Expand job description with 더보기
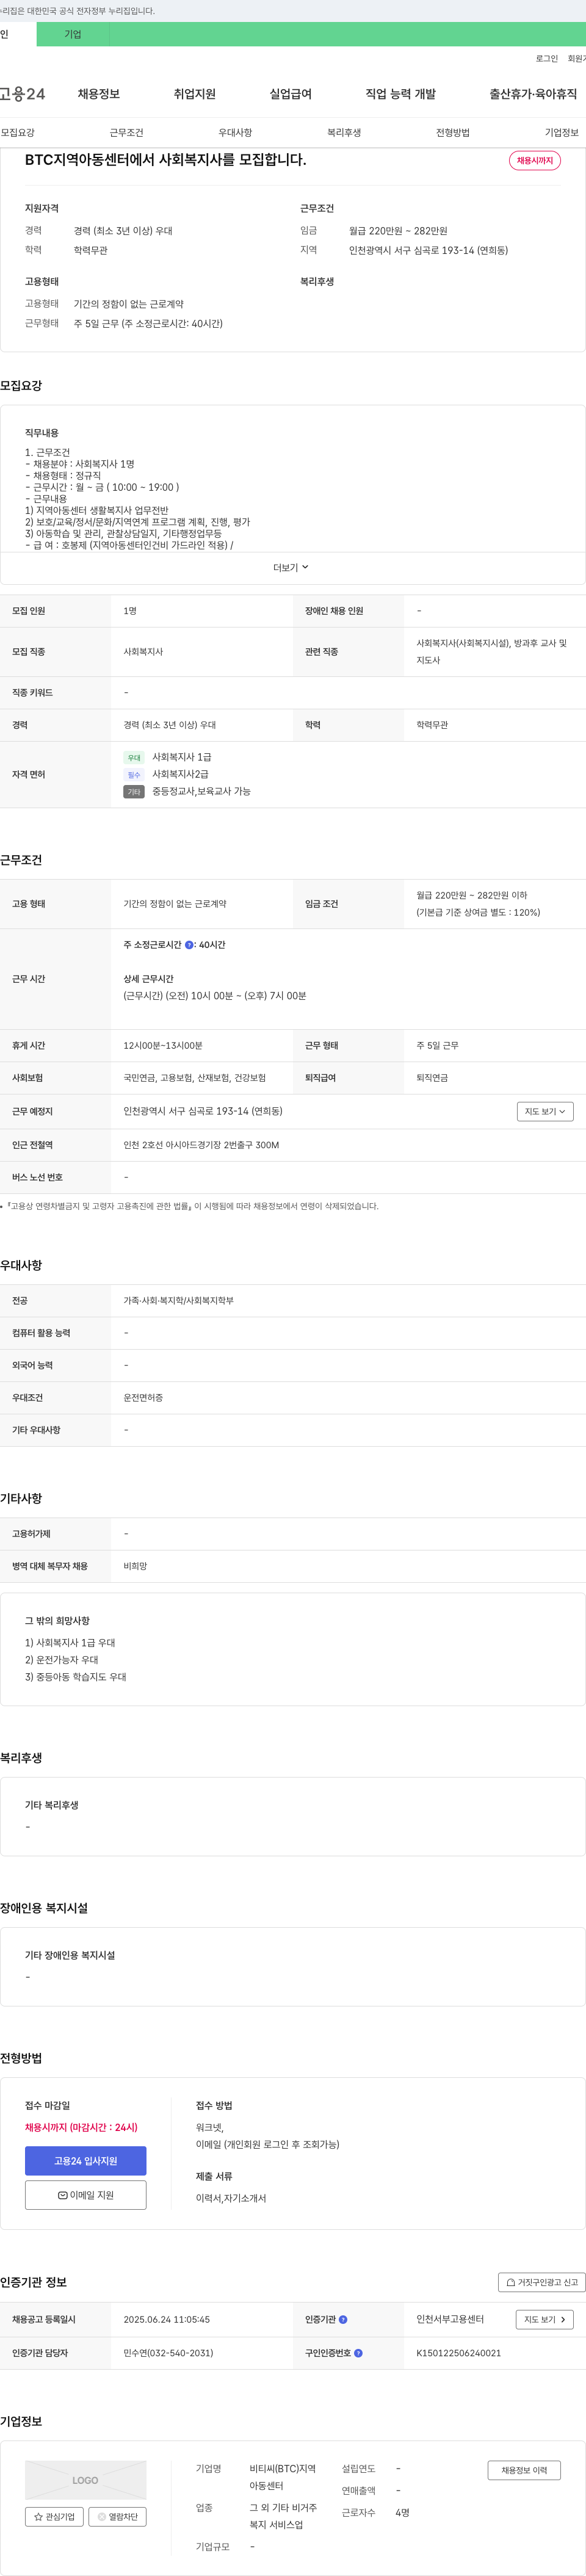The width and height of the screenshot is (586, 2576). [291, 567]
